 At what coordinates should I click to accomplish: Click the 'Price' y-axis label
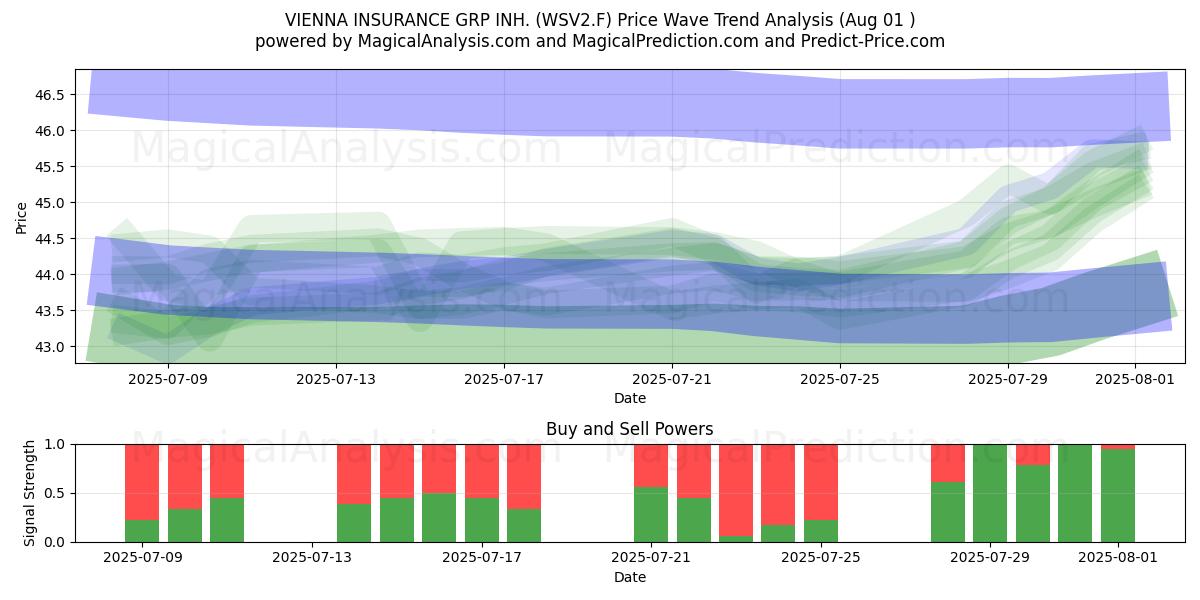click(21, 217)
